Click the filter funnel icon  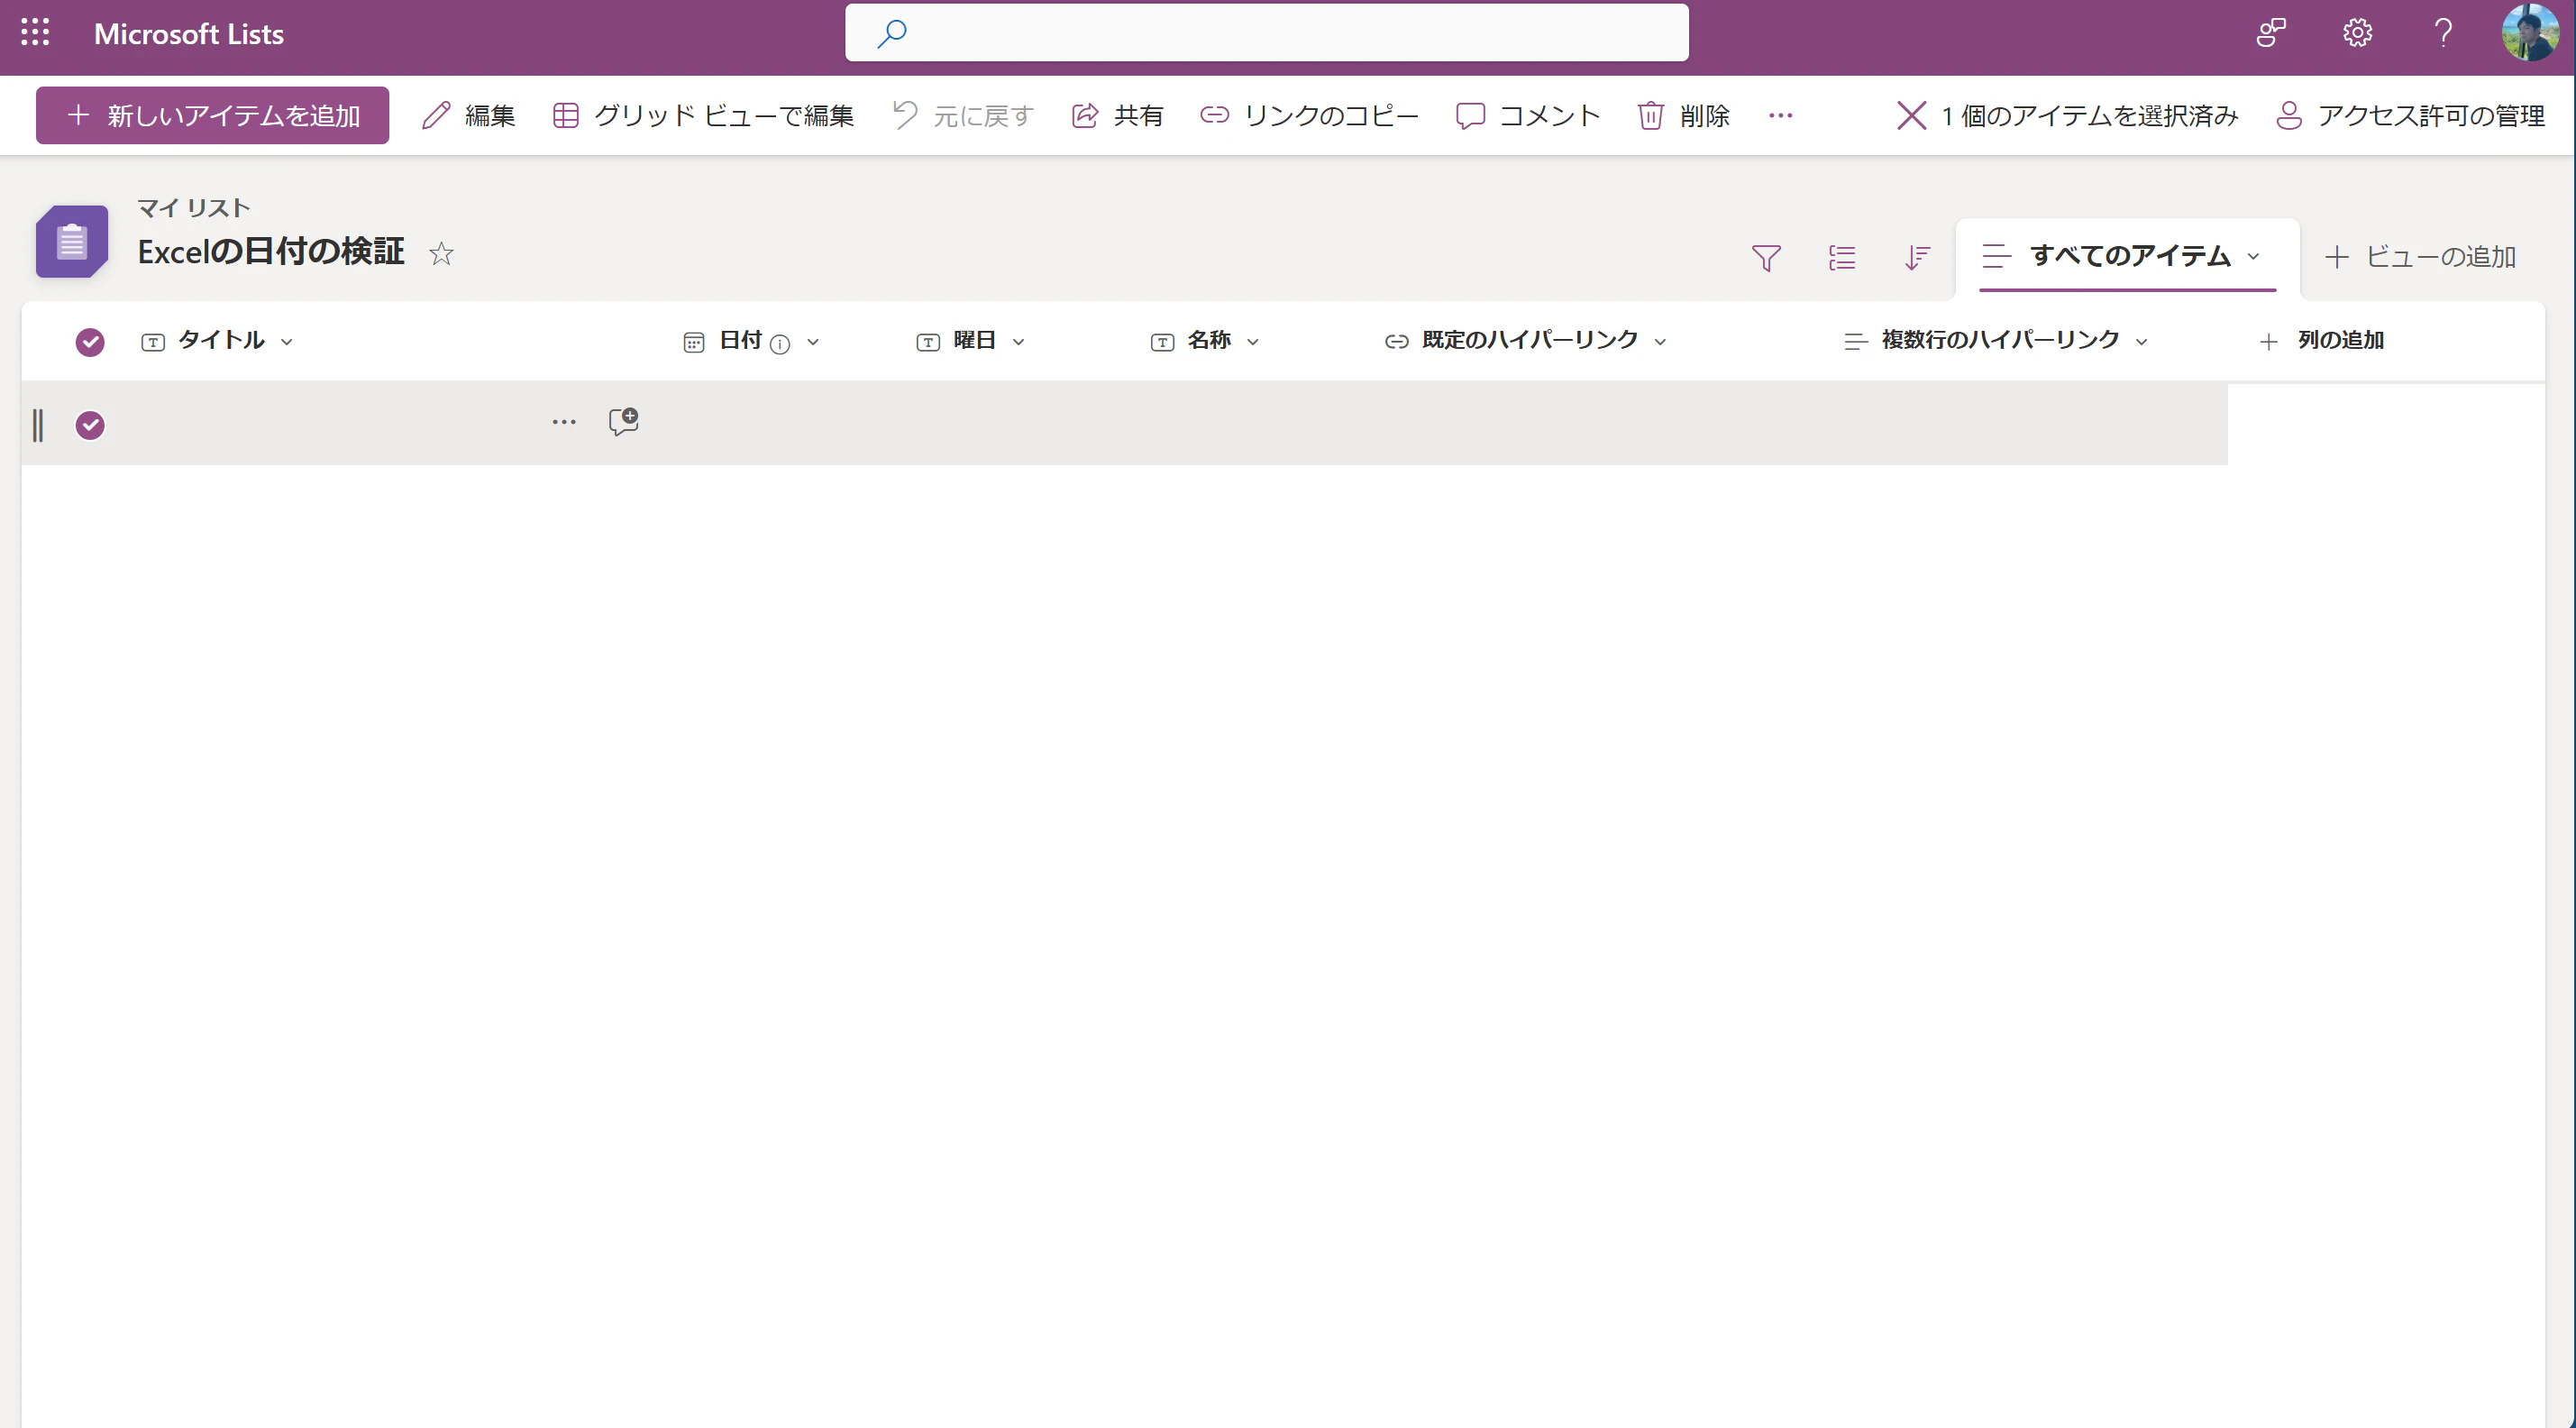[1766, 257]
